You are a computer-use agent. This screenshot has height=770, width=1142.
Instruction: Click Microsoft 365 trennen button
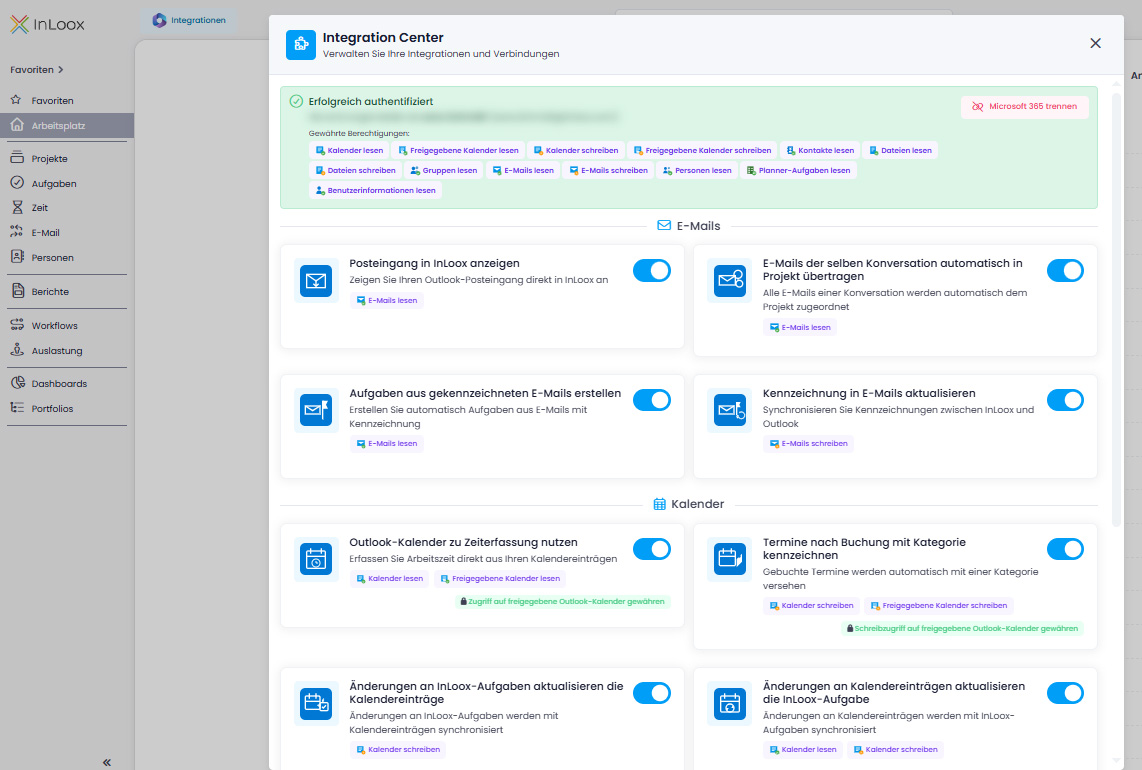(x=1025, y=106)
